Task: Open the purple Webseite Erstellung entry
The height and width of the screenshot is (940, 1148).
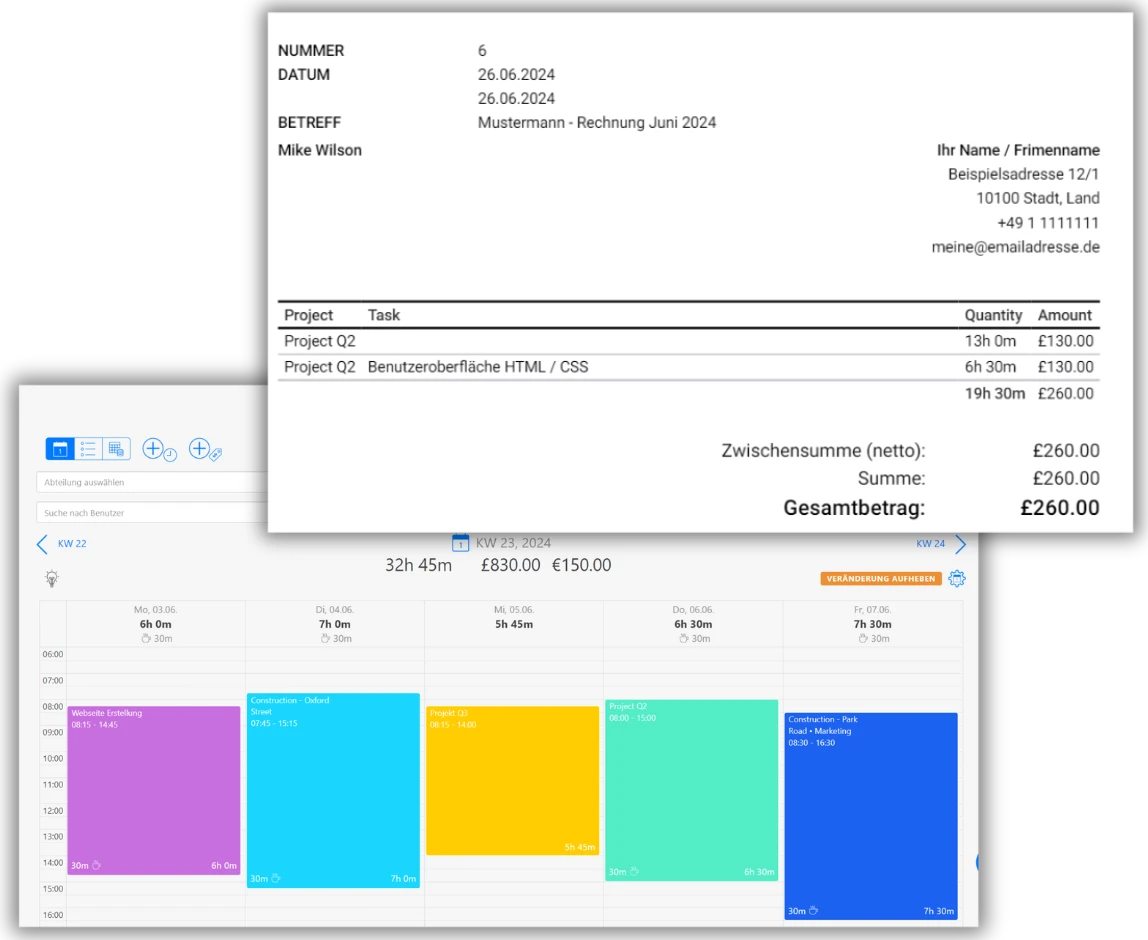Action: pyautogui.click(x=153, y=790)
